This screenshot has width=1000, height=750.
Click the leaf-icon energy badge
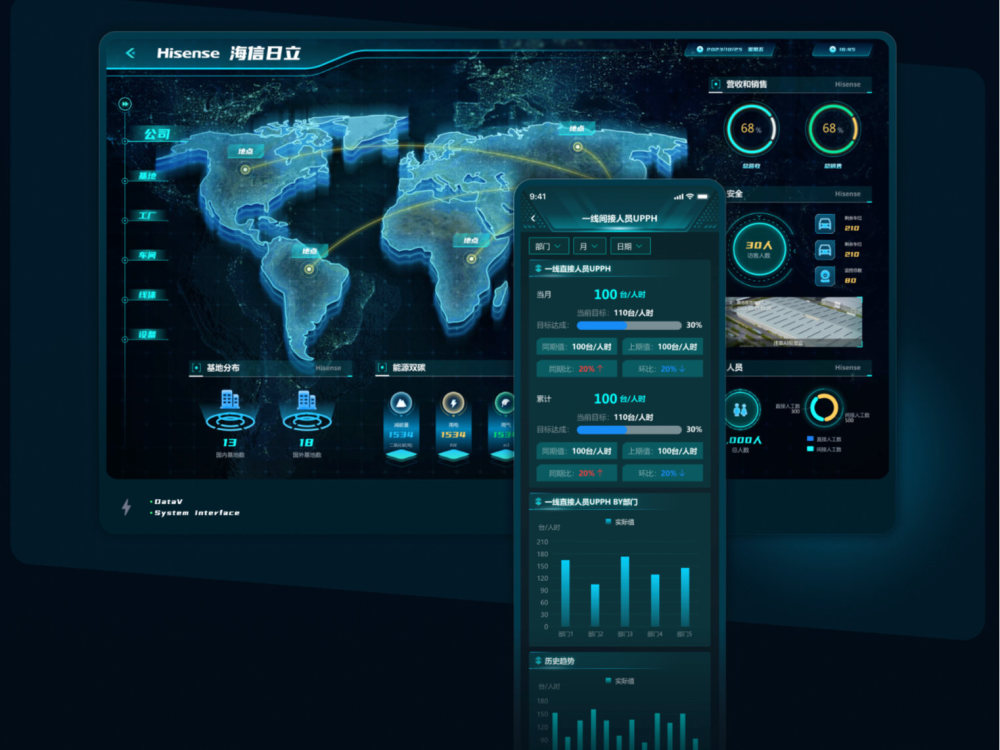click(504, 403)
